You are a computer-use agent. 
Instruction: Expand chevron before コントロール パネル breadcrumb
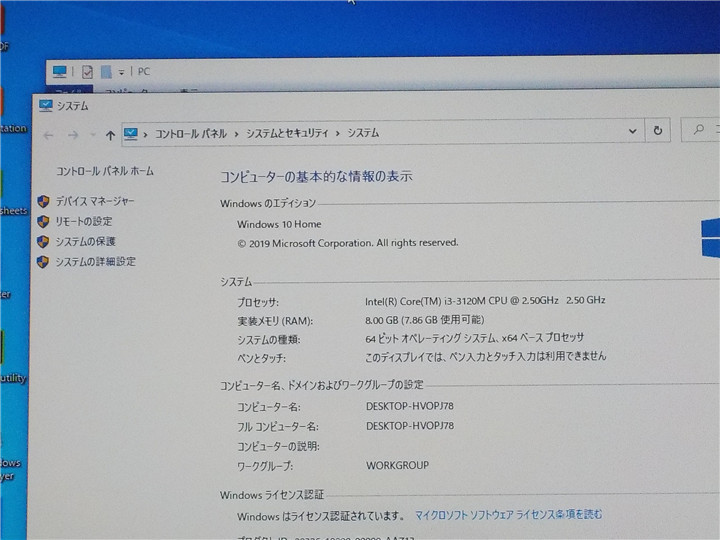pyautogui.click(x=145, y=135)
